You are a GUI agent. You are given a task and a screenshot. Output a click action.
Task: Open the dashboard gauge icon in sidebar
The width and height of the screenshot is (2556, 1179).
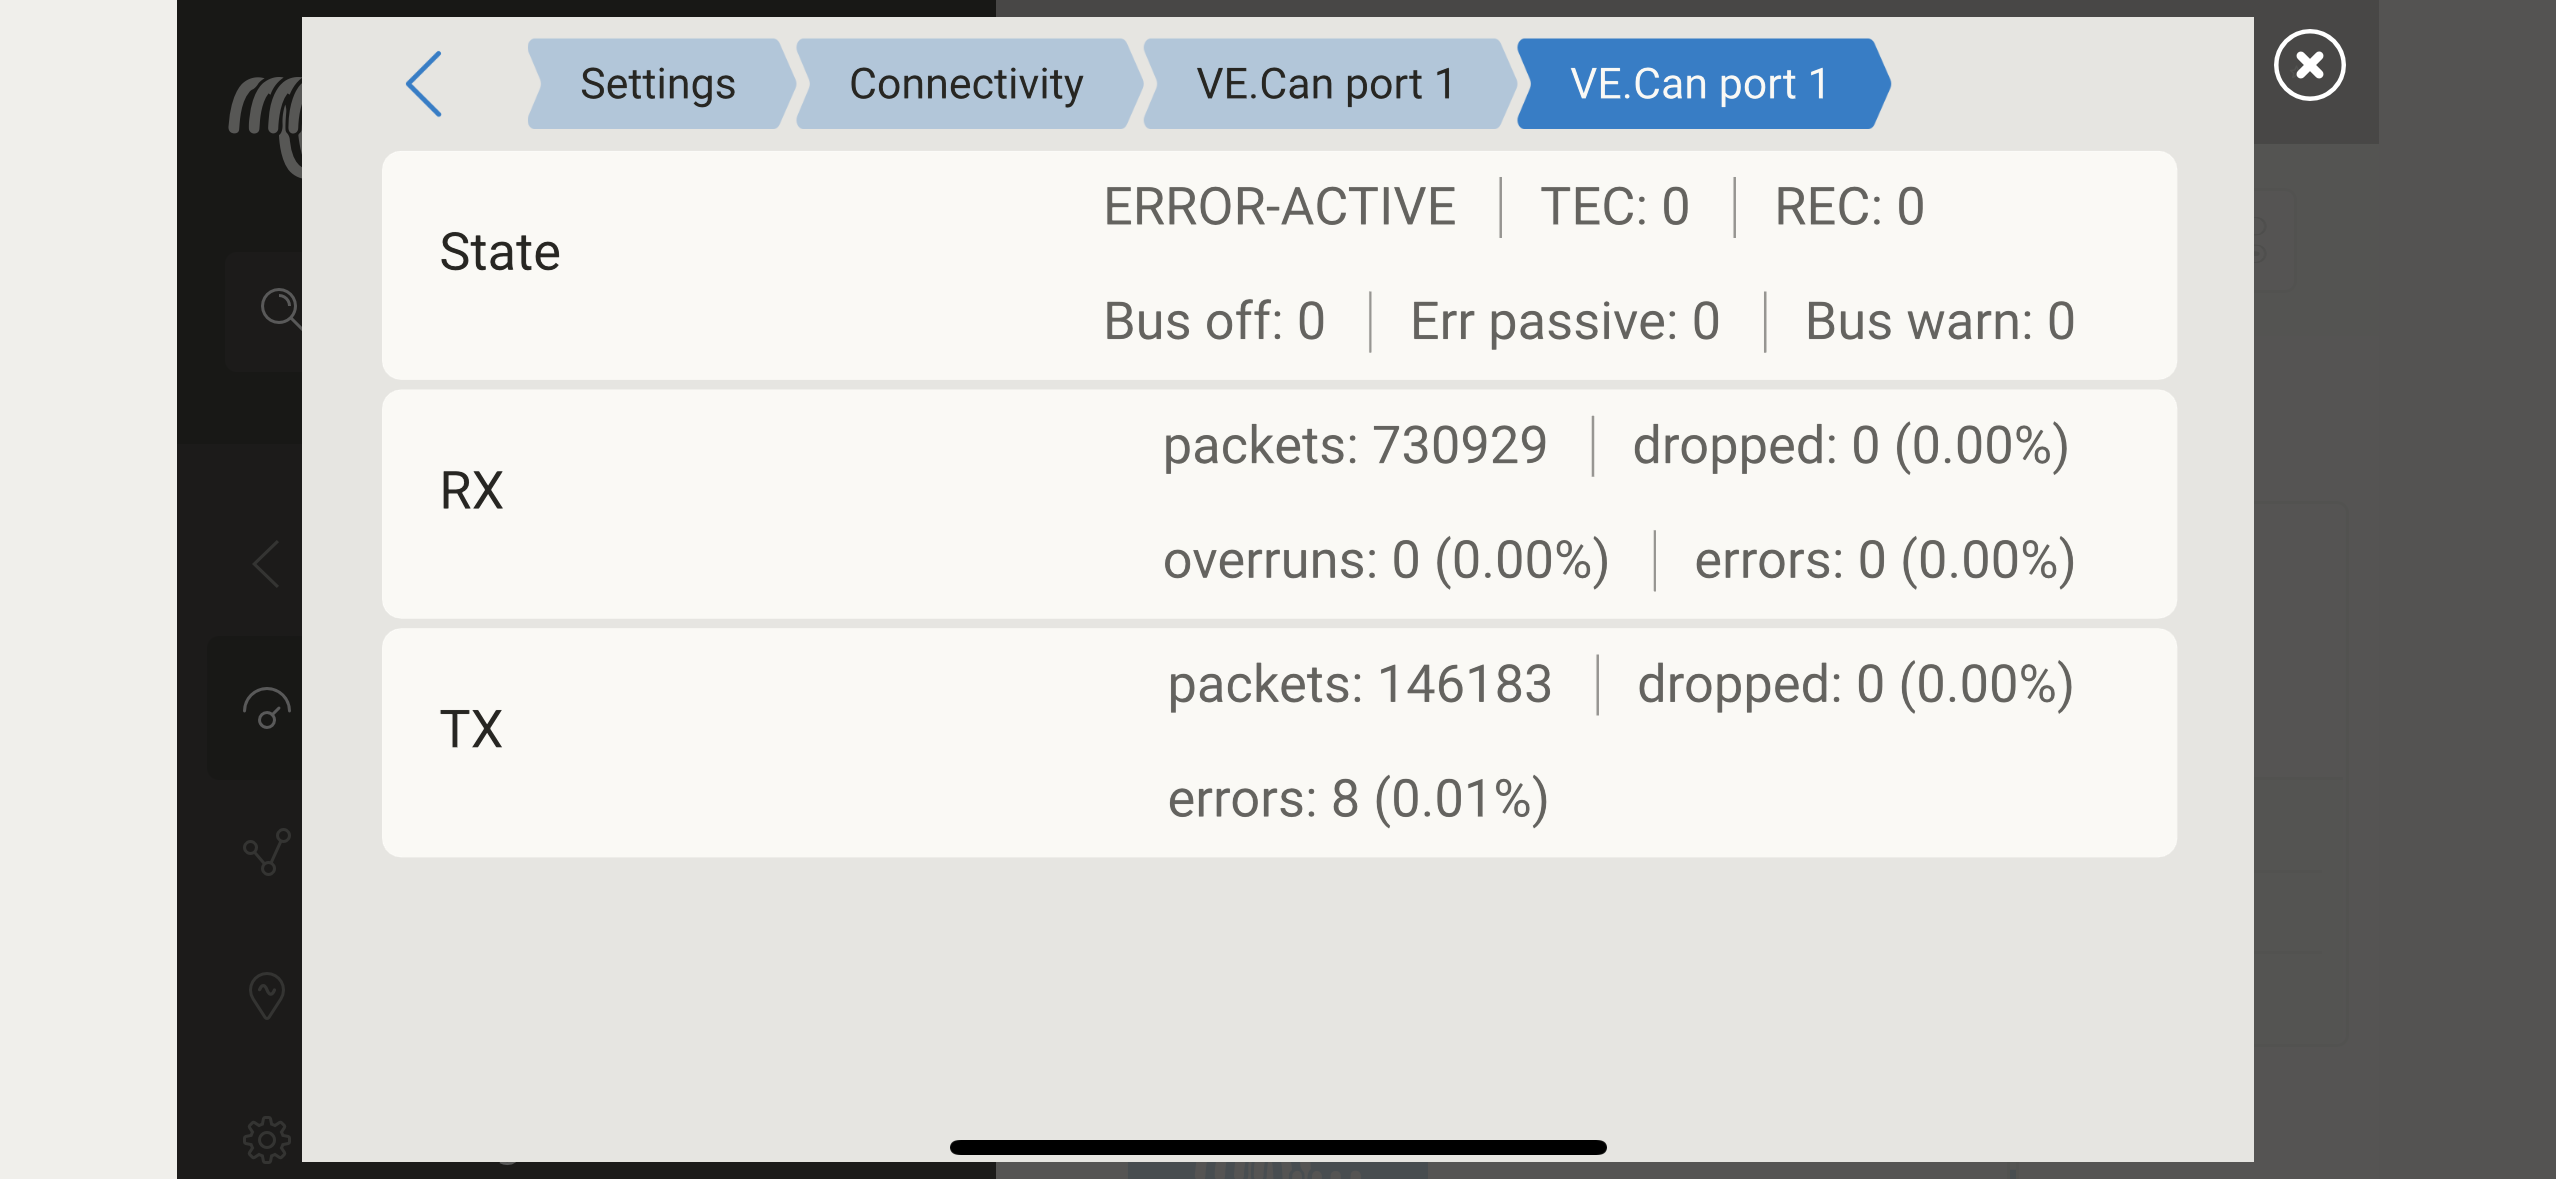[266, 709]
